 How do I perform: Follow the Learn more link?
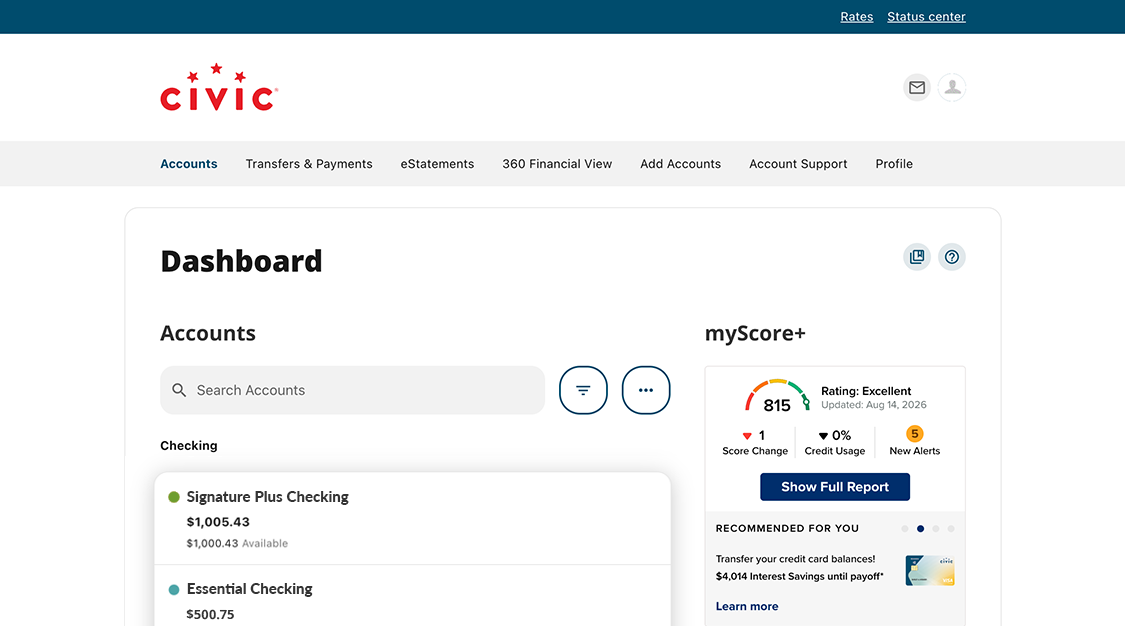(x=747, y=606)
